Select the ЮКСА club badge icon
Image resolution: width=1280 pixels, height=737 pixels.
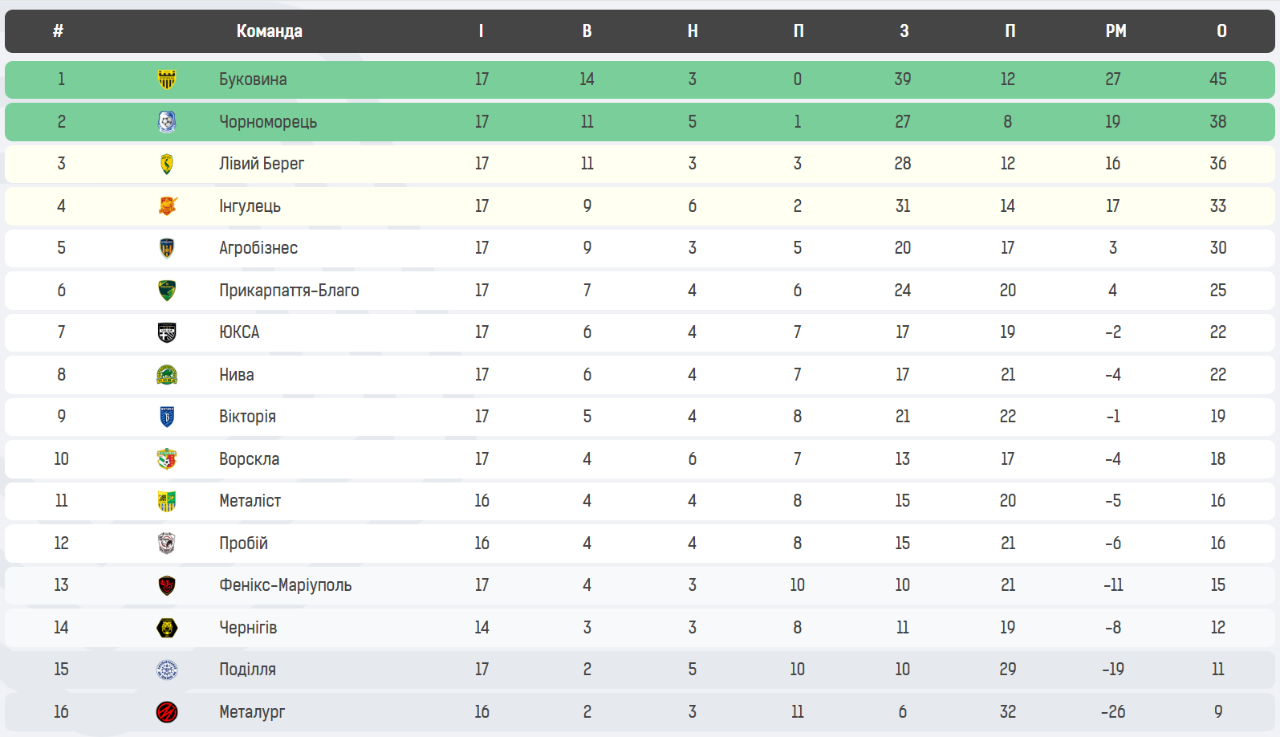[x=167, y=333]
